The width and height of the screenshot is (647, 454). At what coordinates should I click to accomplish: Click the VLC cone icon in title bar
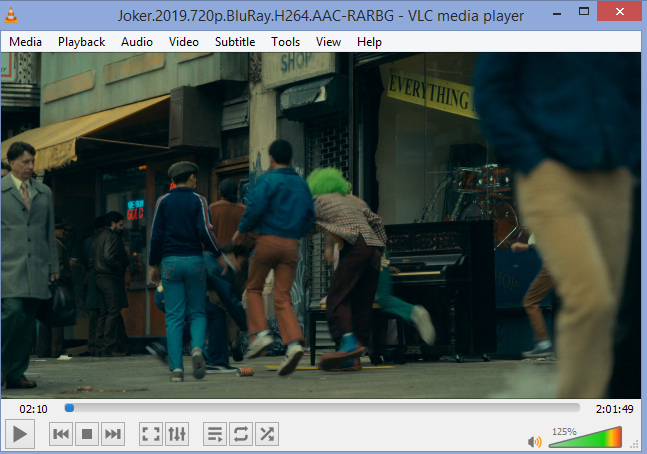coord(11,15)
